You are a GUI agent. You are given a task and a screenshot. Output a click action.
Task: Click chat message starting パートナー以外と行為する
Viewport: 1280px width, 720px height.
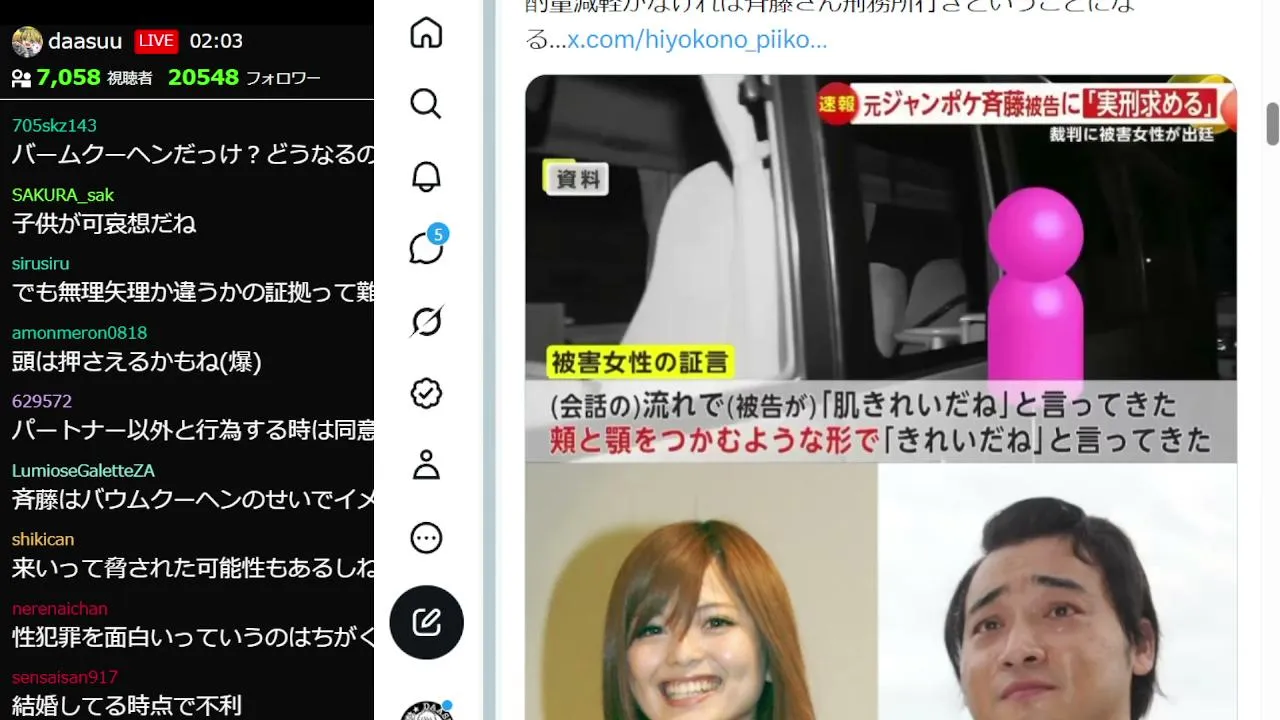coord(193,431)
